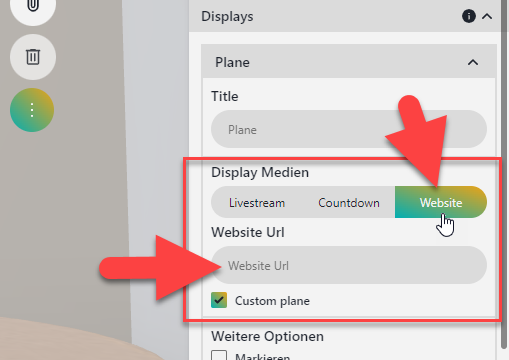
Task: Select the Website media tab
Action: coord(441,202)
